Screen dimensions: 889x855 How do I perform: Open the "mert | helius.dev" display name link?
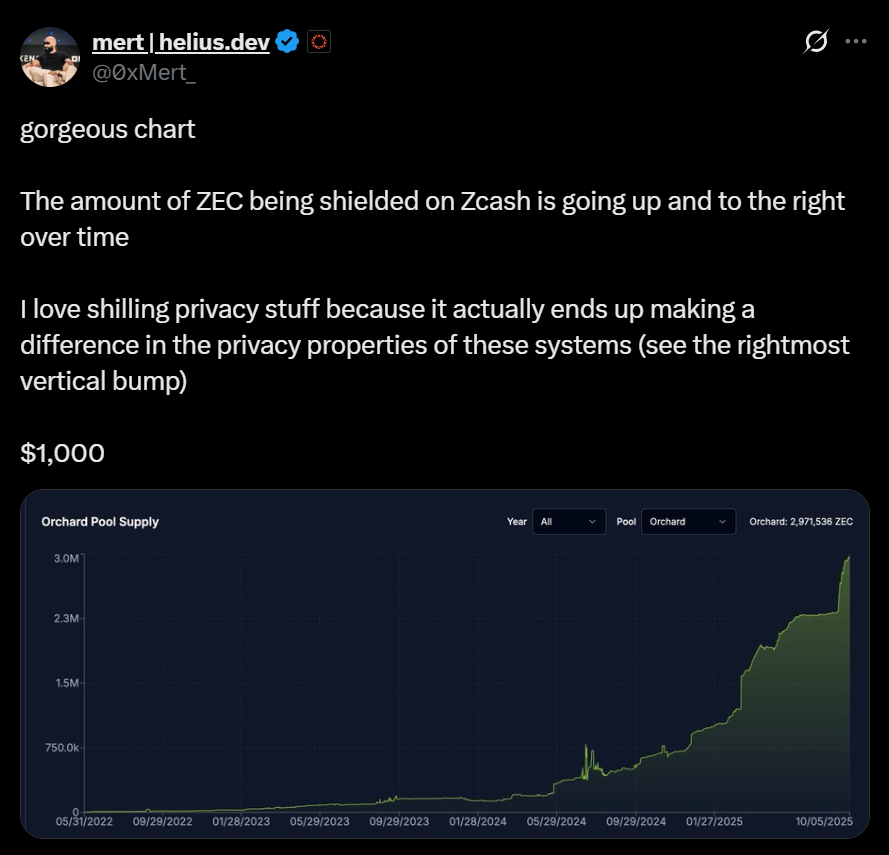[180, 42]
